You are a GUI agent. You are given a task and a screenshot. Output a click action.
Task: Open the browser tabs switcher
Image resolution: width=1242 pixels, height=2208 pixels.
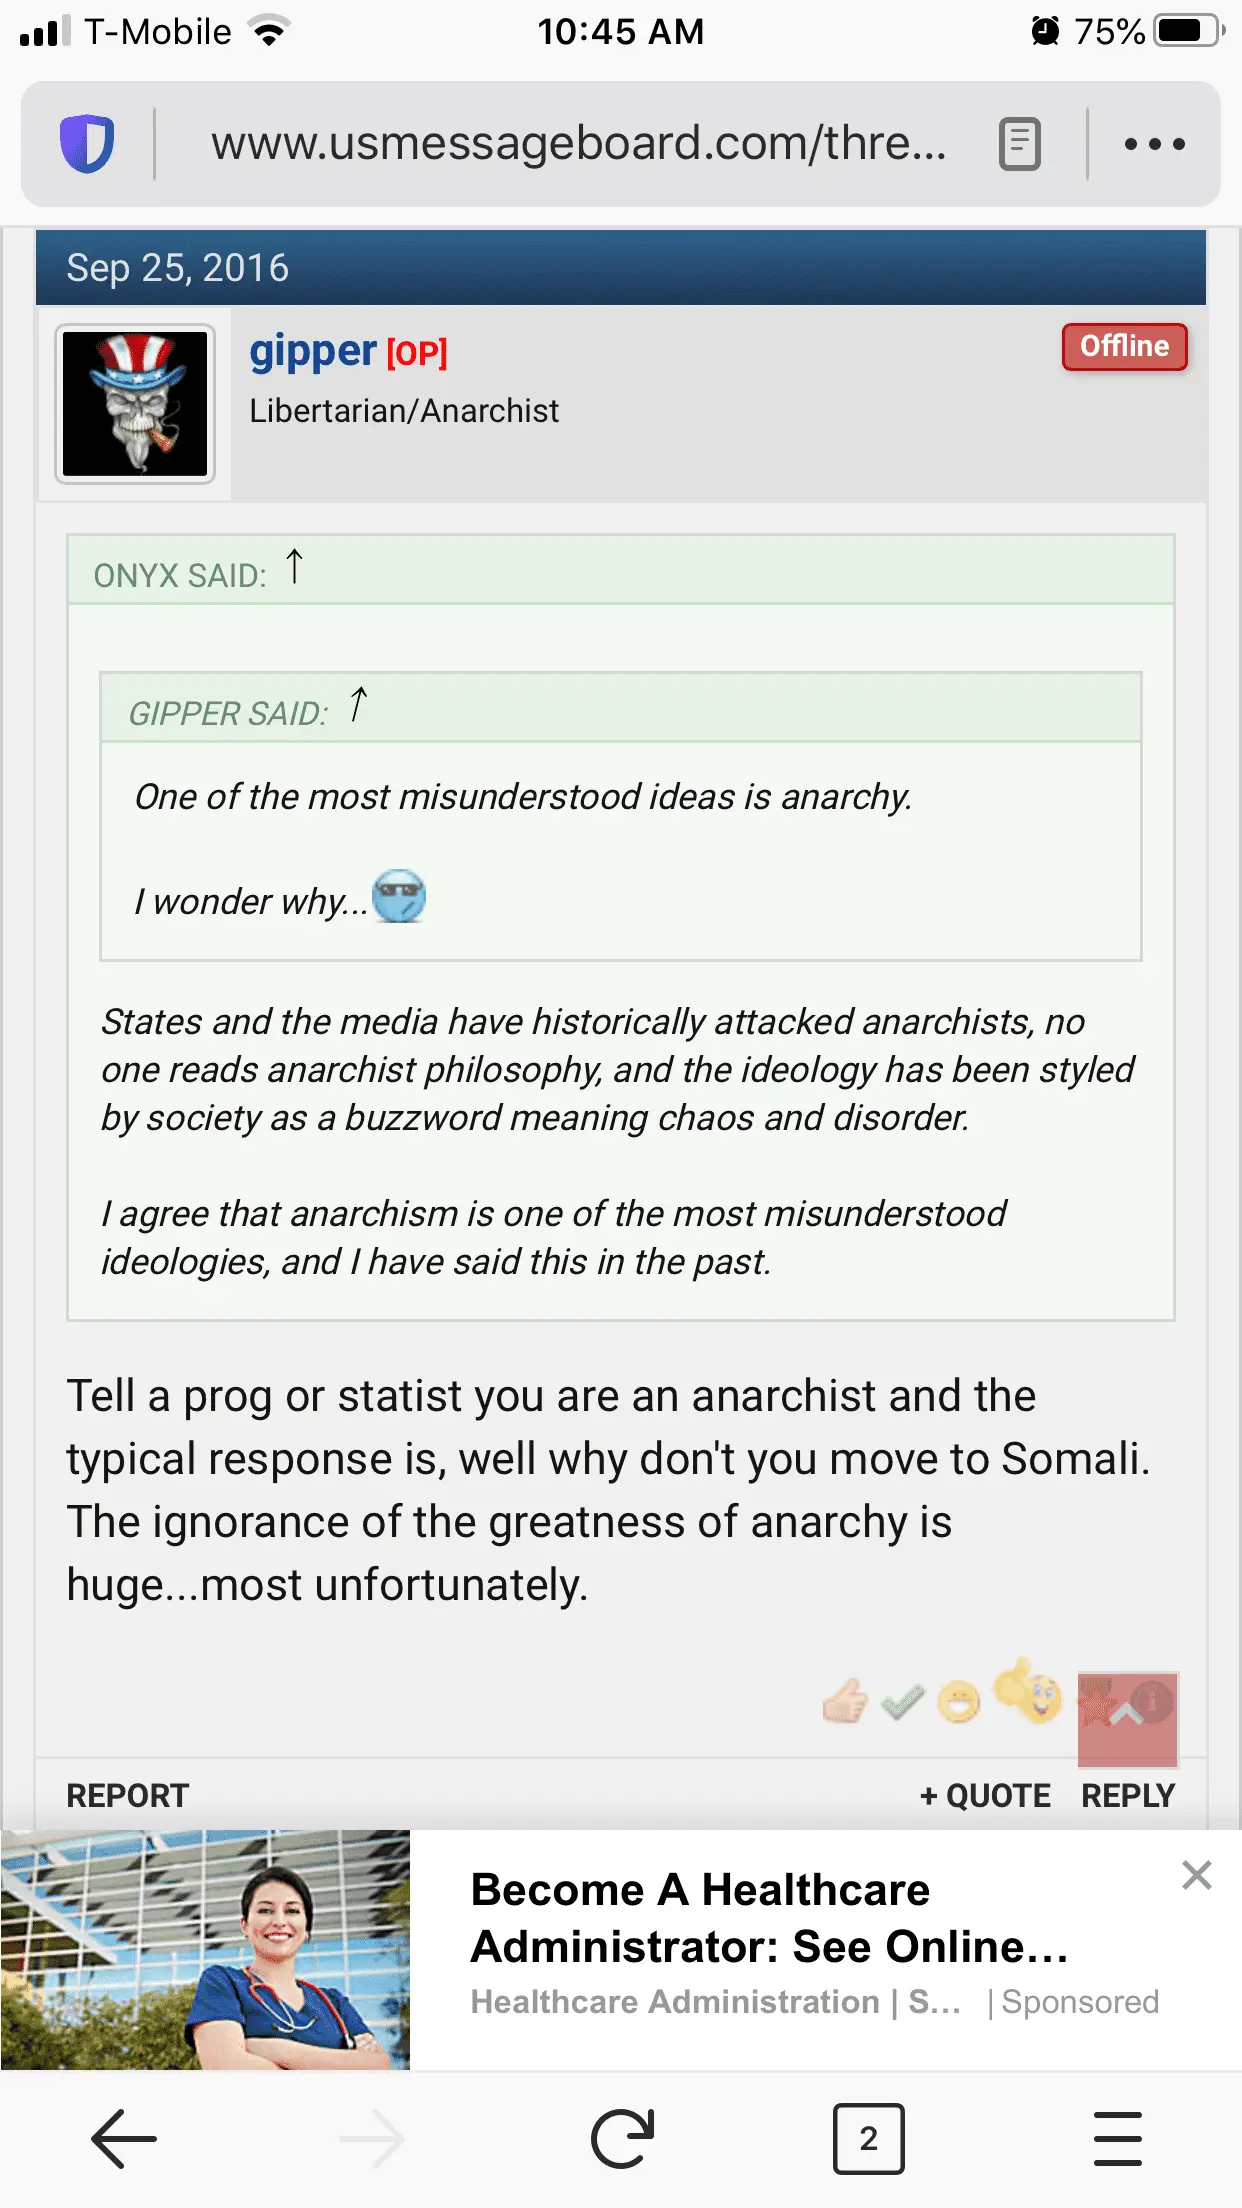click(x=868, y=2139)
